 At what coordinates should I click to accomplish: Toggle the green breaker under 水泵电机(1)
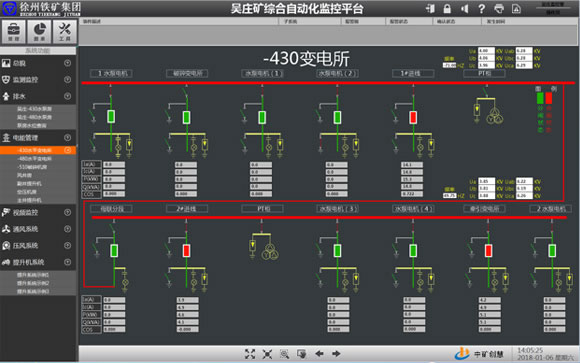[262, 117]
